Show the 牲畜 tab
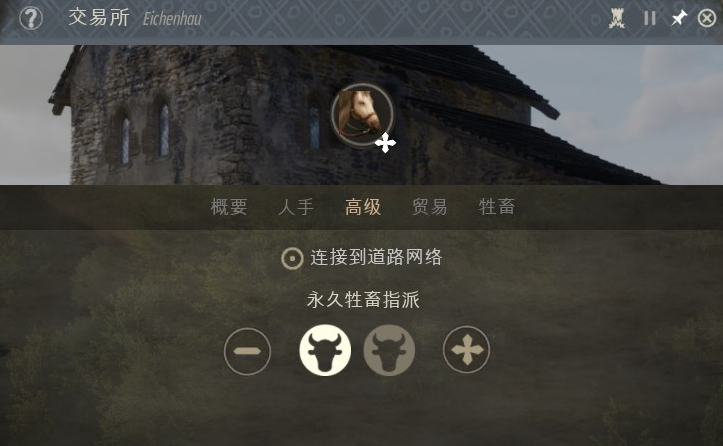This screenshot has width=723, height=446. pos(497,207)
